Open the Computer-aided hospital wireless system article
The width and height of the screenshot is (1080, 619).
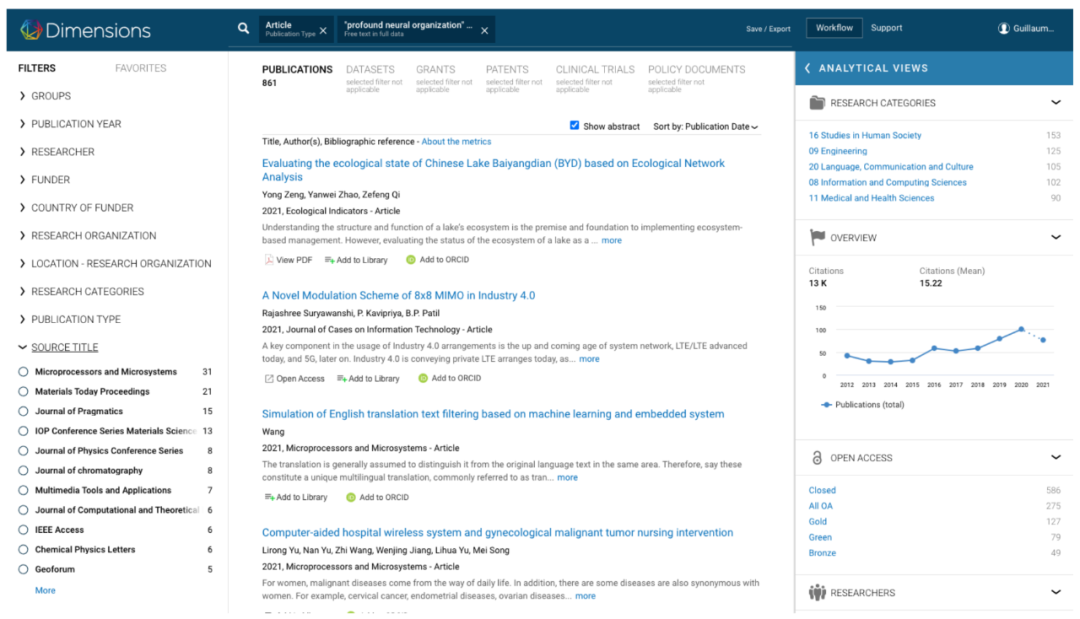[x=497, y=533]
